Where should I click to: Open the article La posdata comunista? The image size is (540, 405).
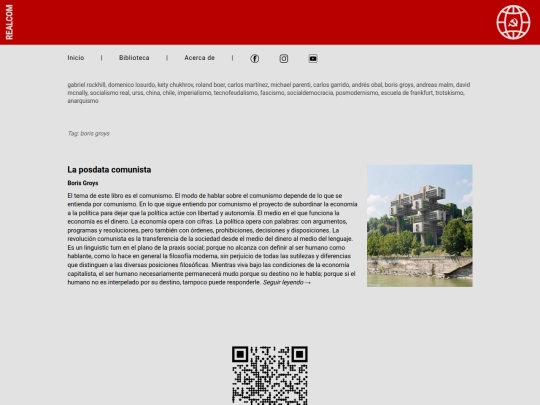(x=109, y=170)
